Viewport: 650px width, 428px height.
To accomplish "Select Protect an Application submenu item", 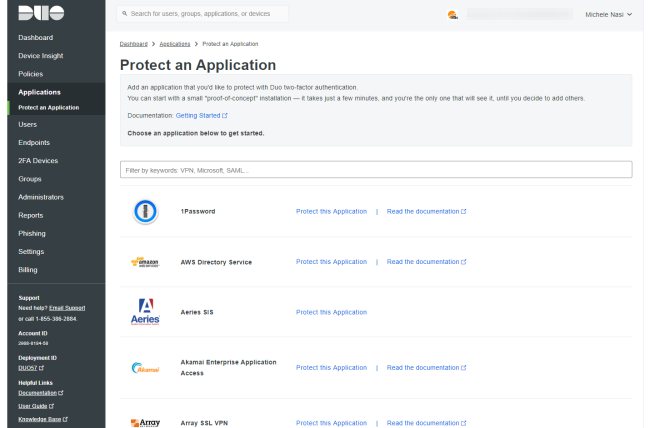I will point(49,107).
